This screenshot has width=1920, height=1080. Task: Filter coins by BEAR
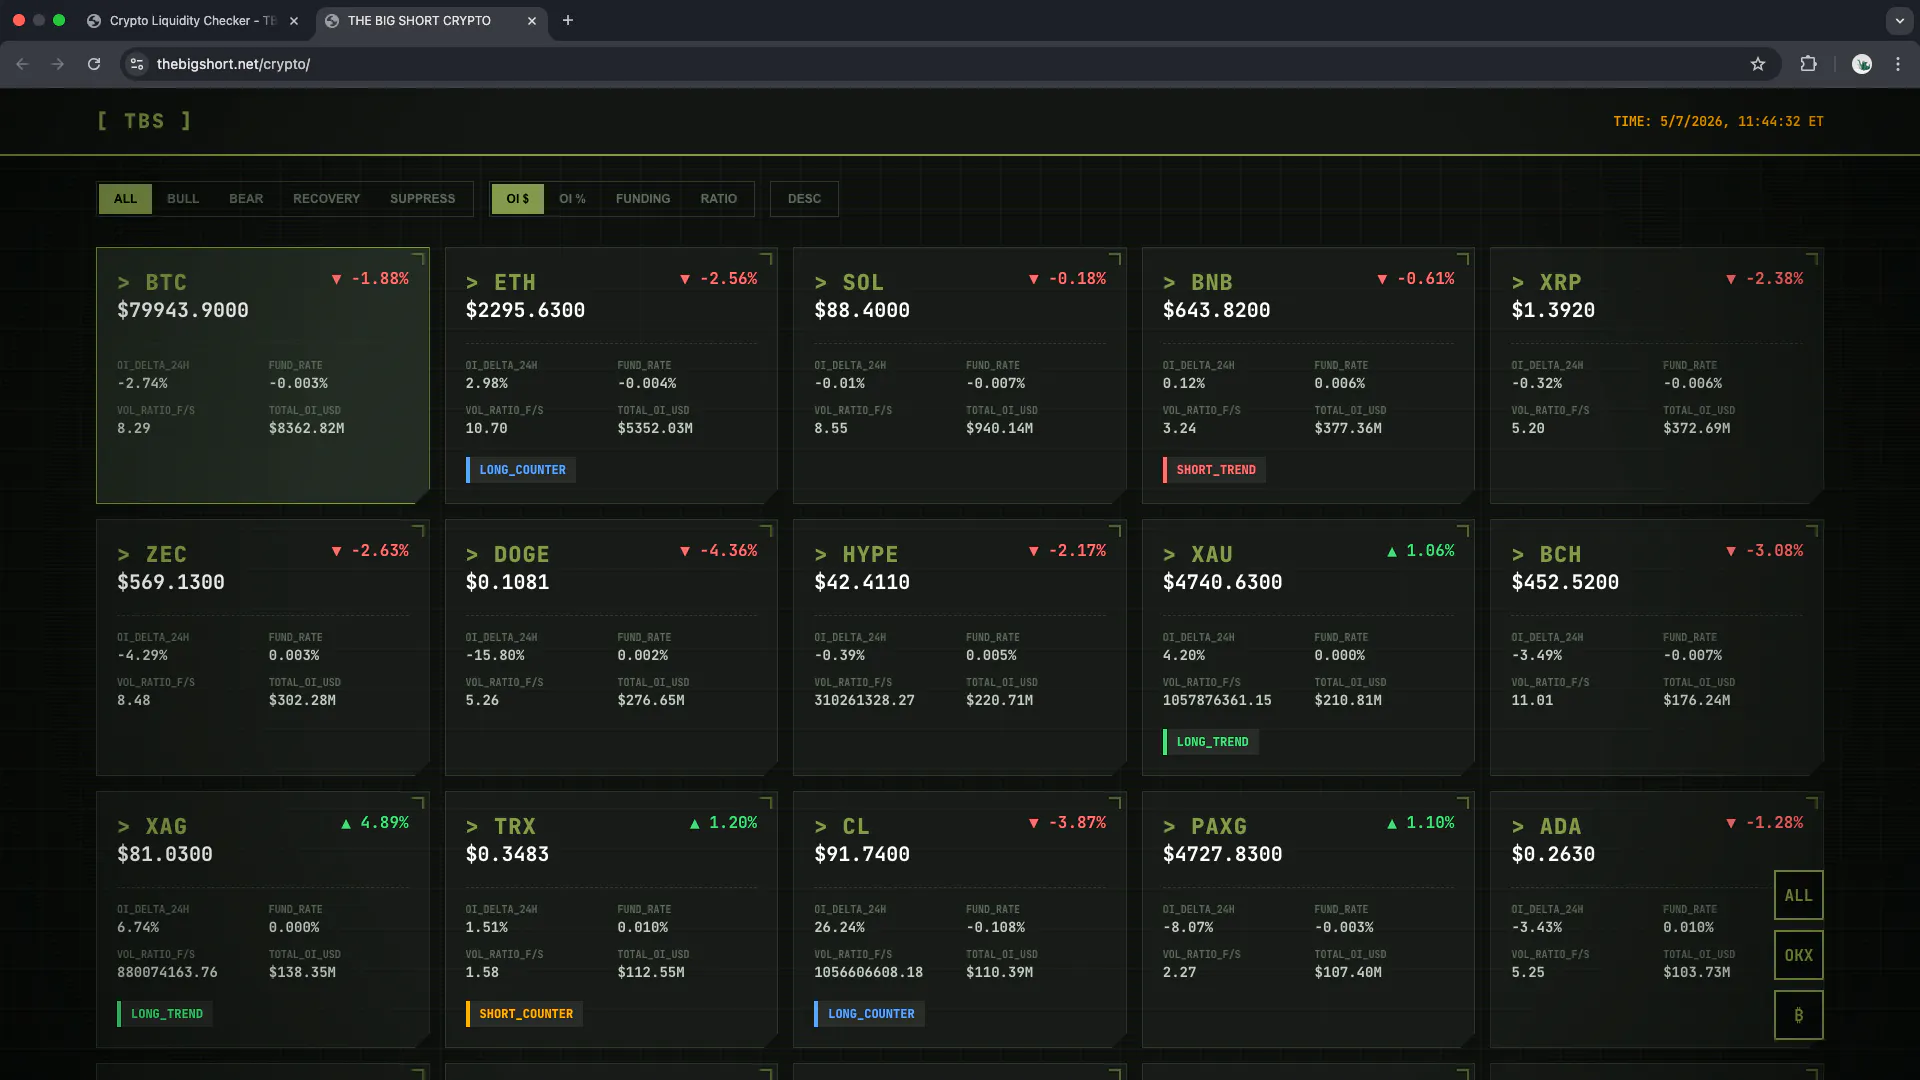click(246, 199)
